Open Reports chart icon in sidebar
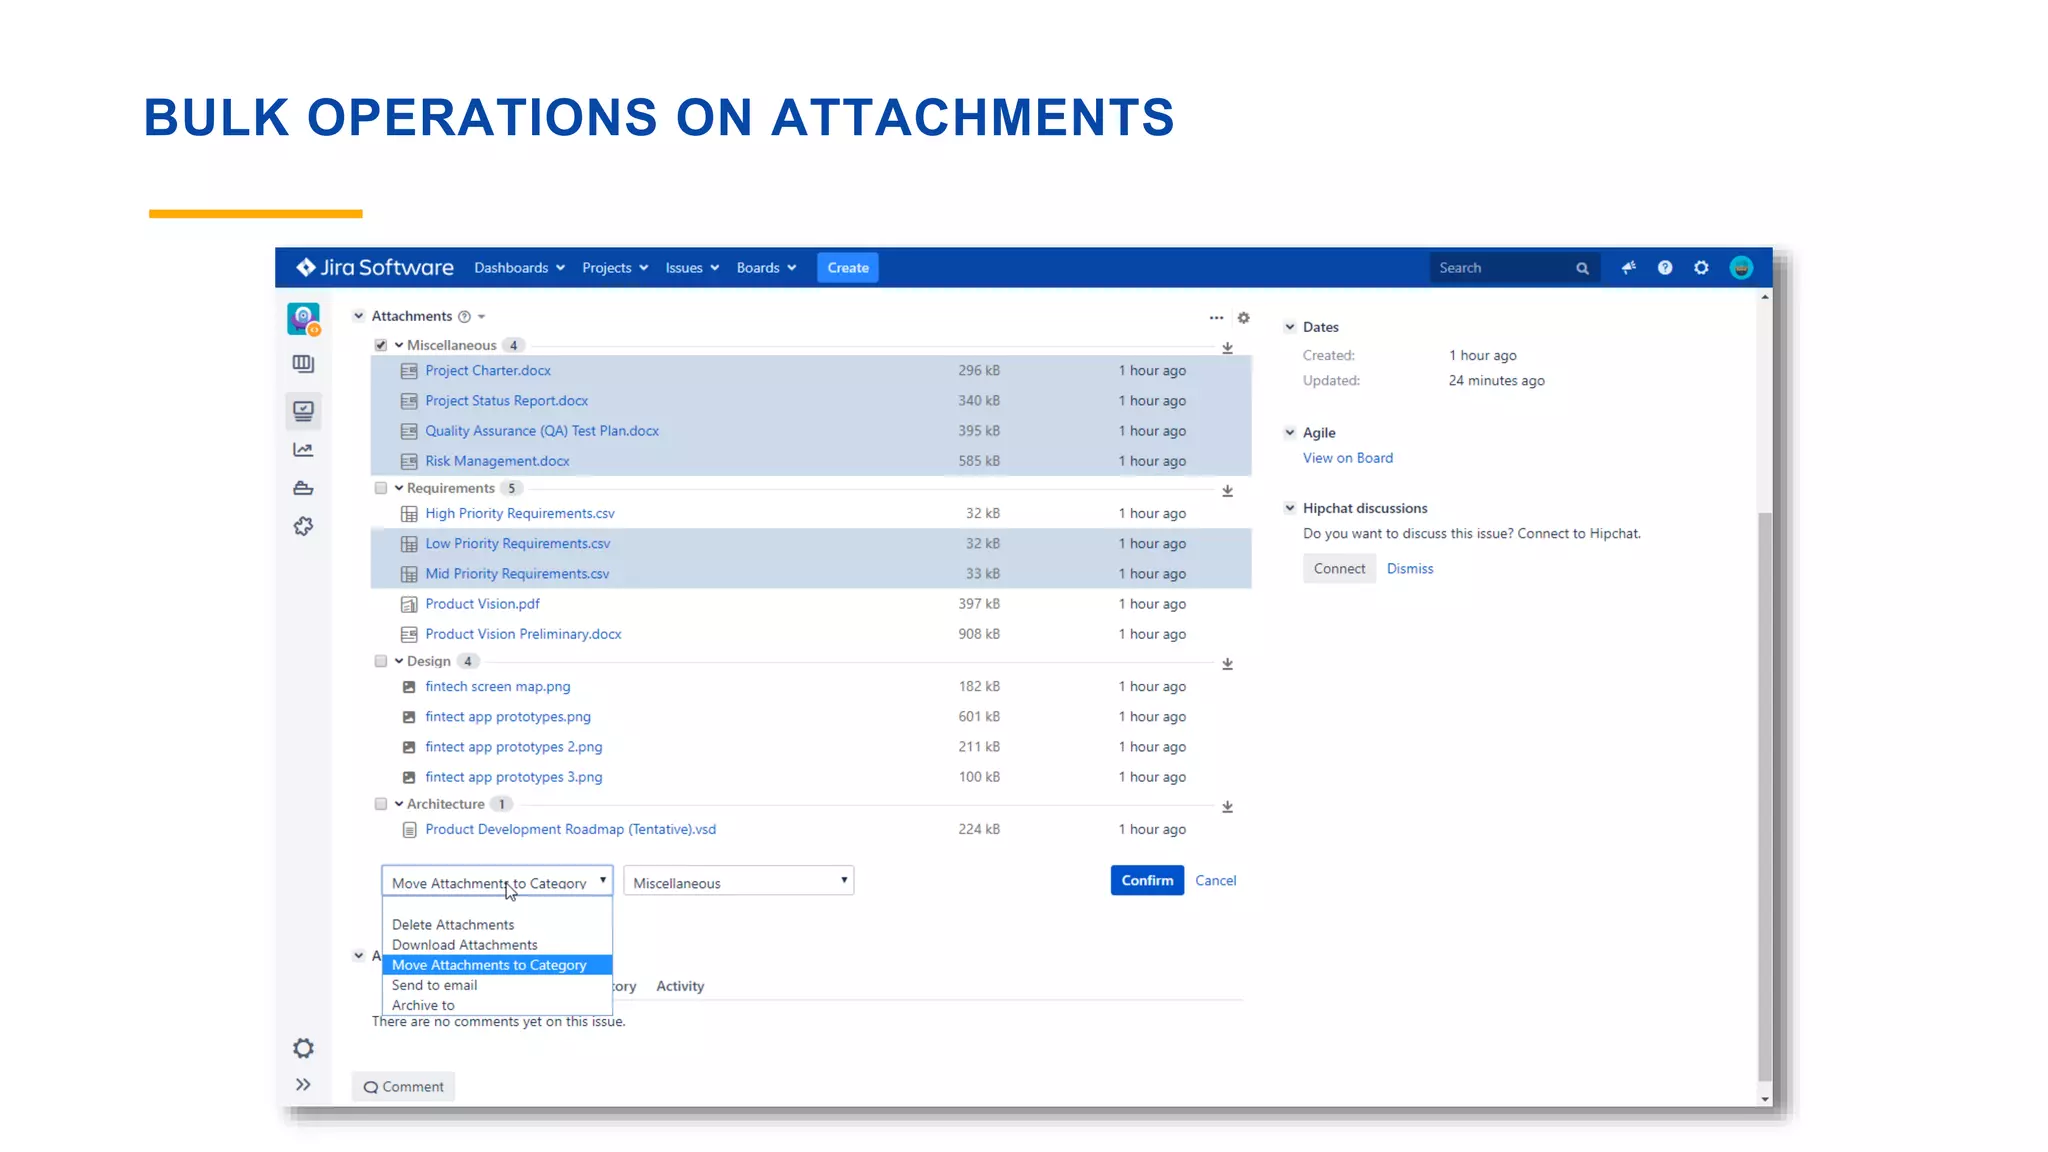The height and width of the screenshot is (1152, 2048). click(303, 450)
